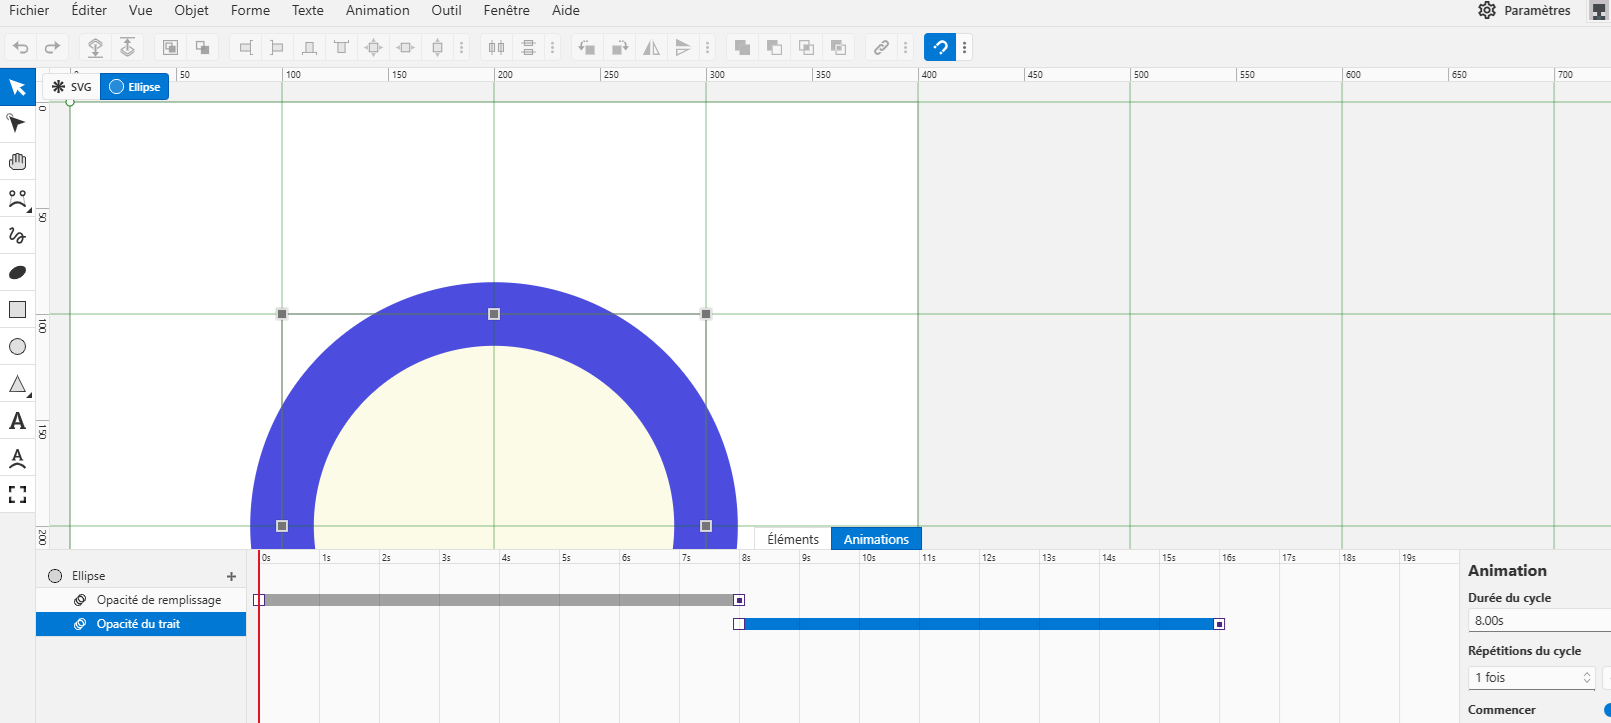1611x723 pixels.
Task: Select the view box frame tool
Action: [17, 494]
